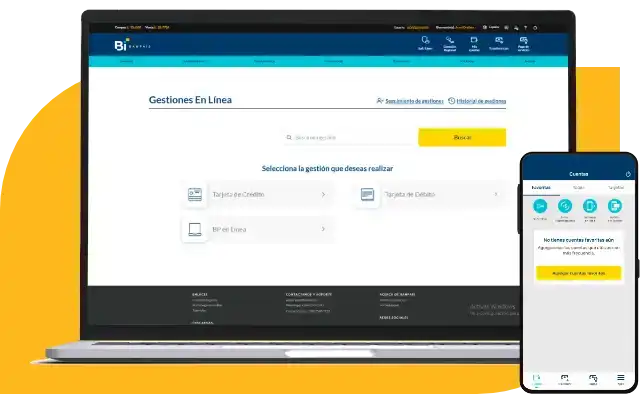
Task: Tap the third teal phone-shaped quick-action icon
Action: tap(590, 206)
